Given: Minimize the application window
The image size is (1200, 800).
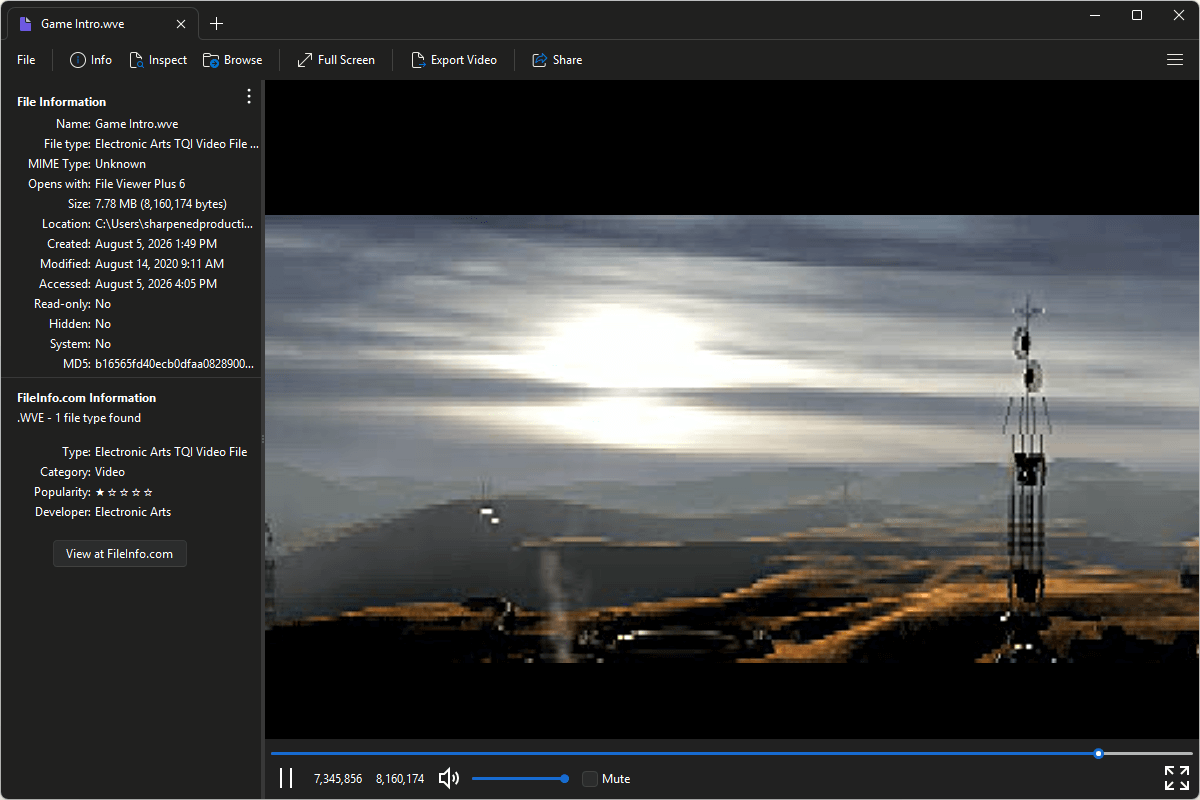Looking at the screenshot, I should 1097,15.
